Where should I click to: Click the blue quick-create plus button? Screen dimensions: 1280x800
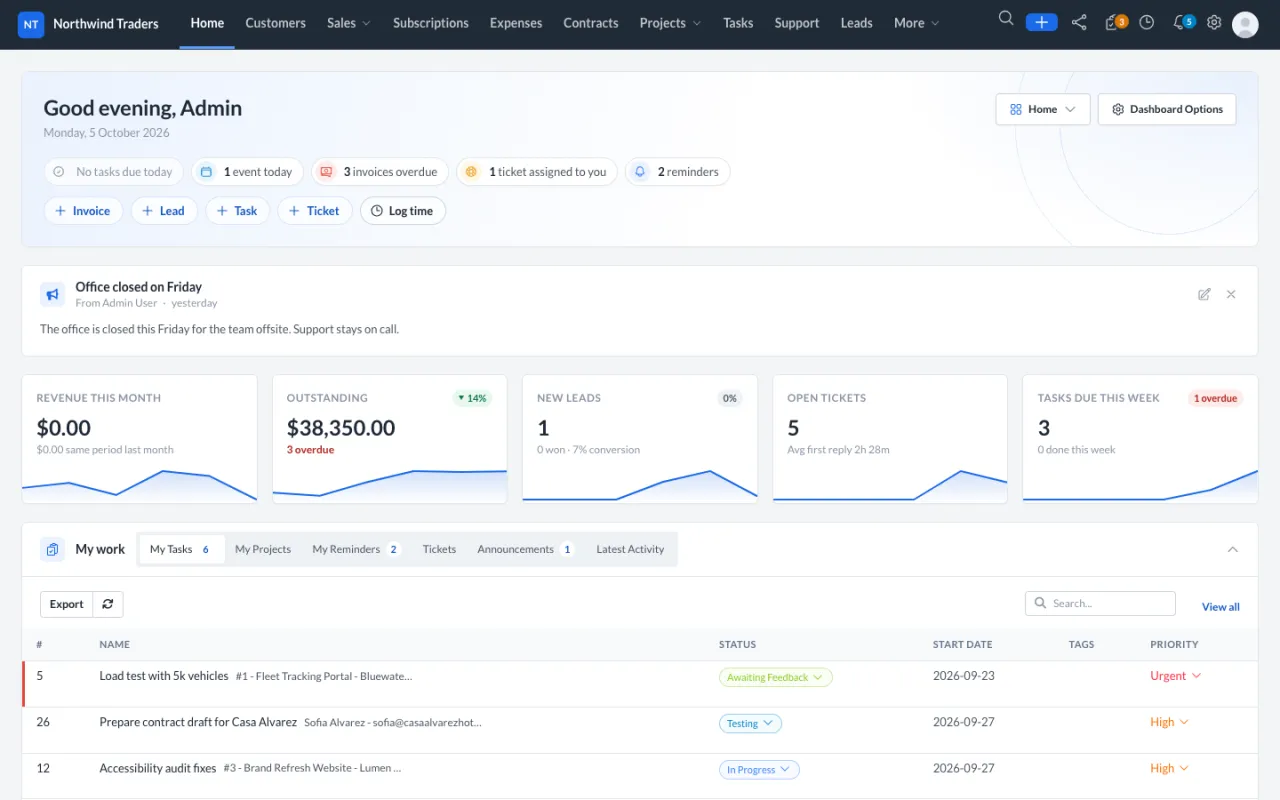click(x=1041, y=22)
